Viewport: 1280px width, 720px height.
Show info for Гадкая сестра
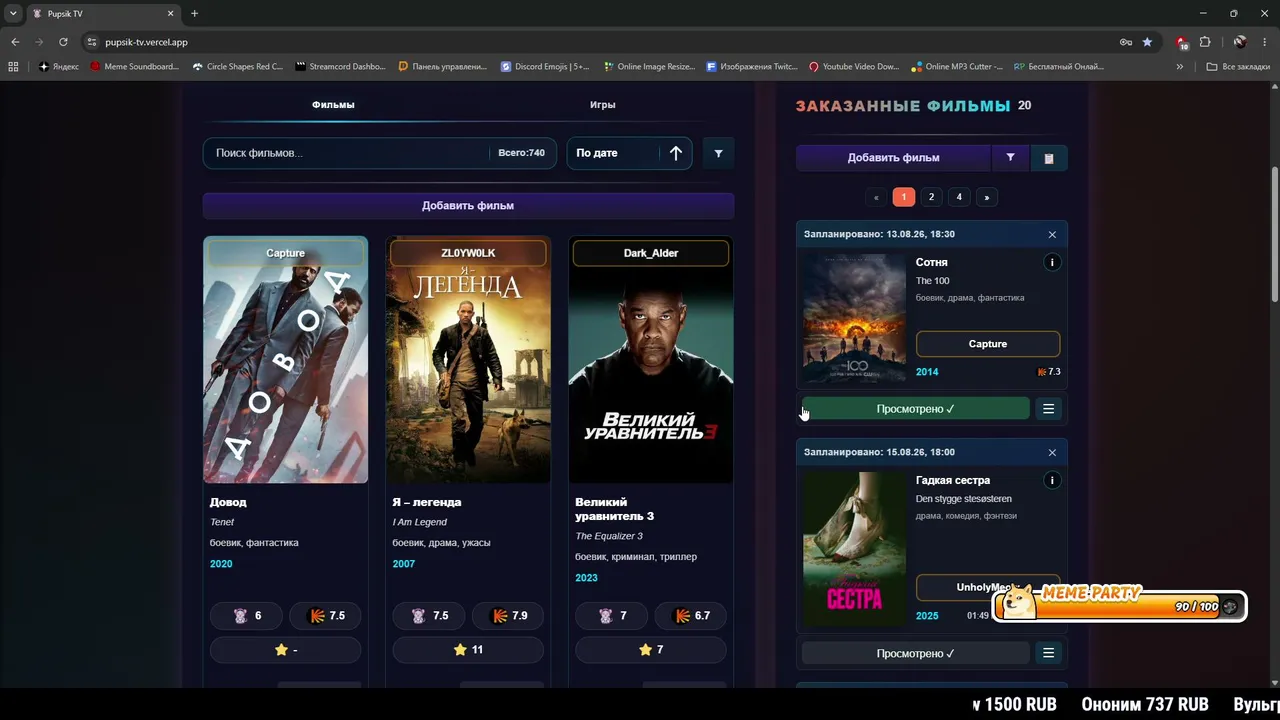pos(1051,480)
